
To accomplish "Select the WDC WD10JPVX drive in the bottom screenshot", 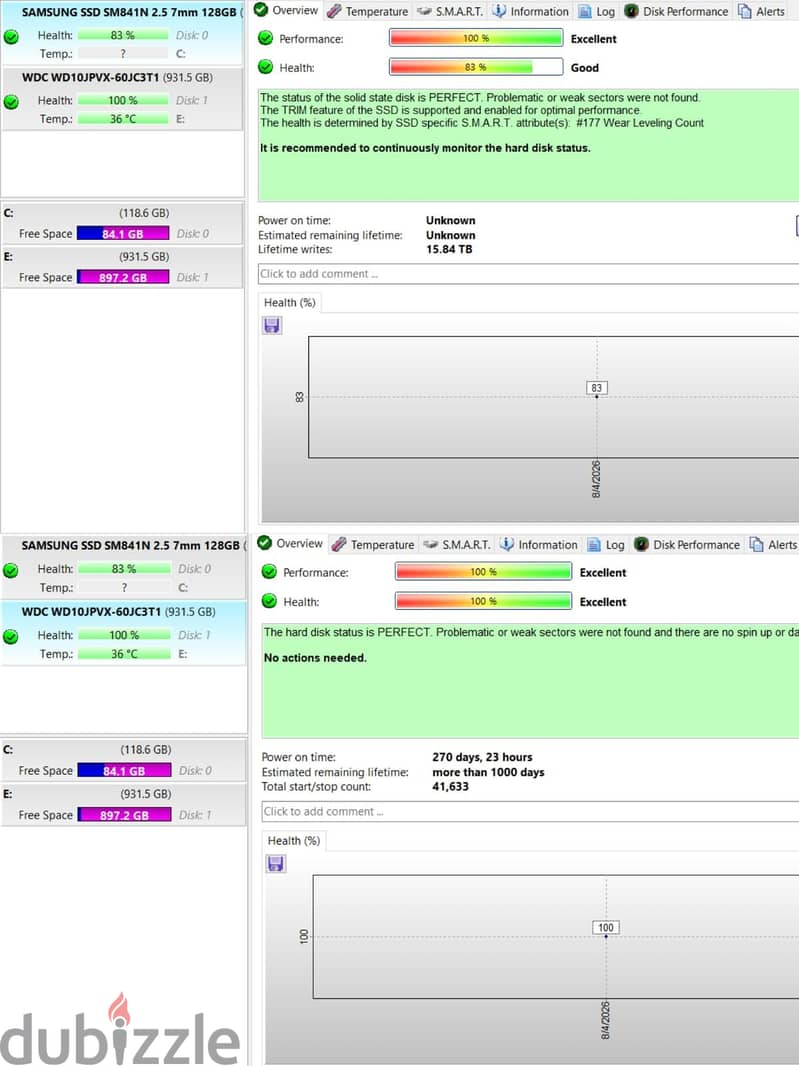I will click(x=124, y=632).
